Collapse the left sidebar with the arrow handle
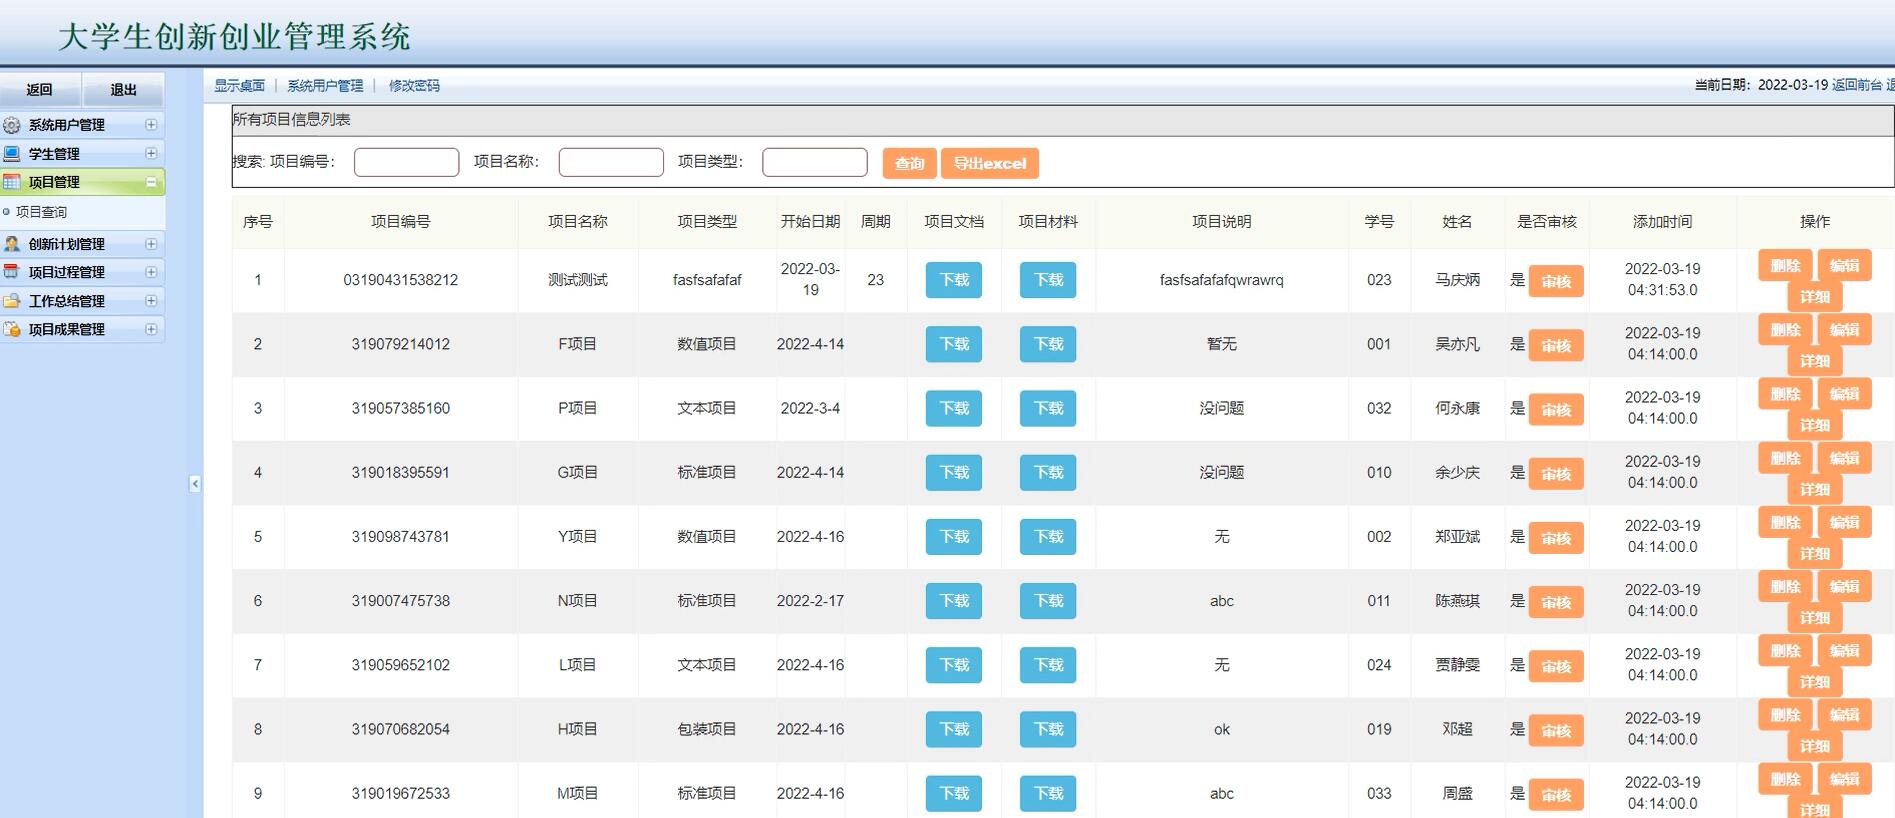Image resolution: width=1895 pixels, height=818 pixels. pos(195,484)
